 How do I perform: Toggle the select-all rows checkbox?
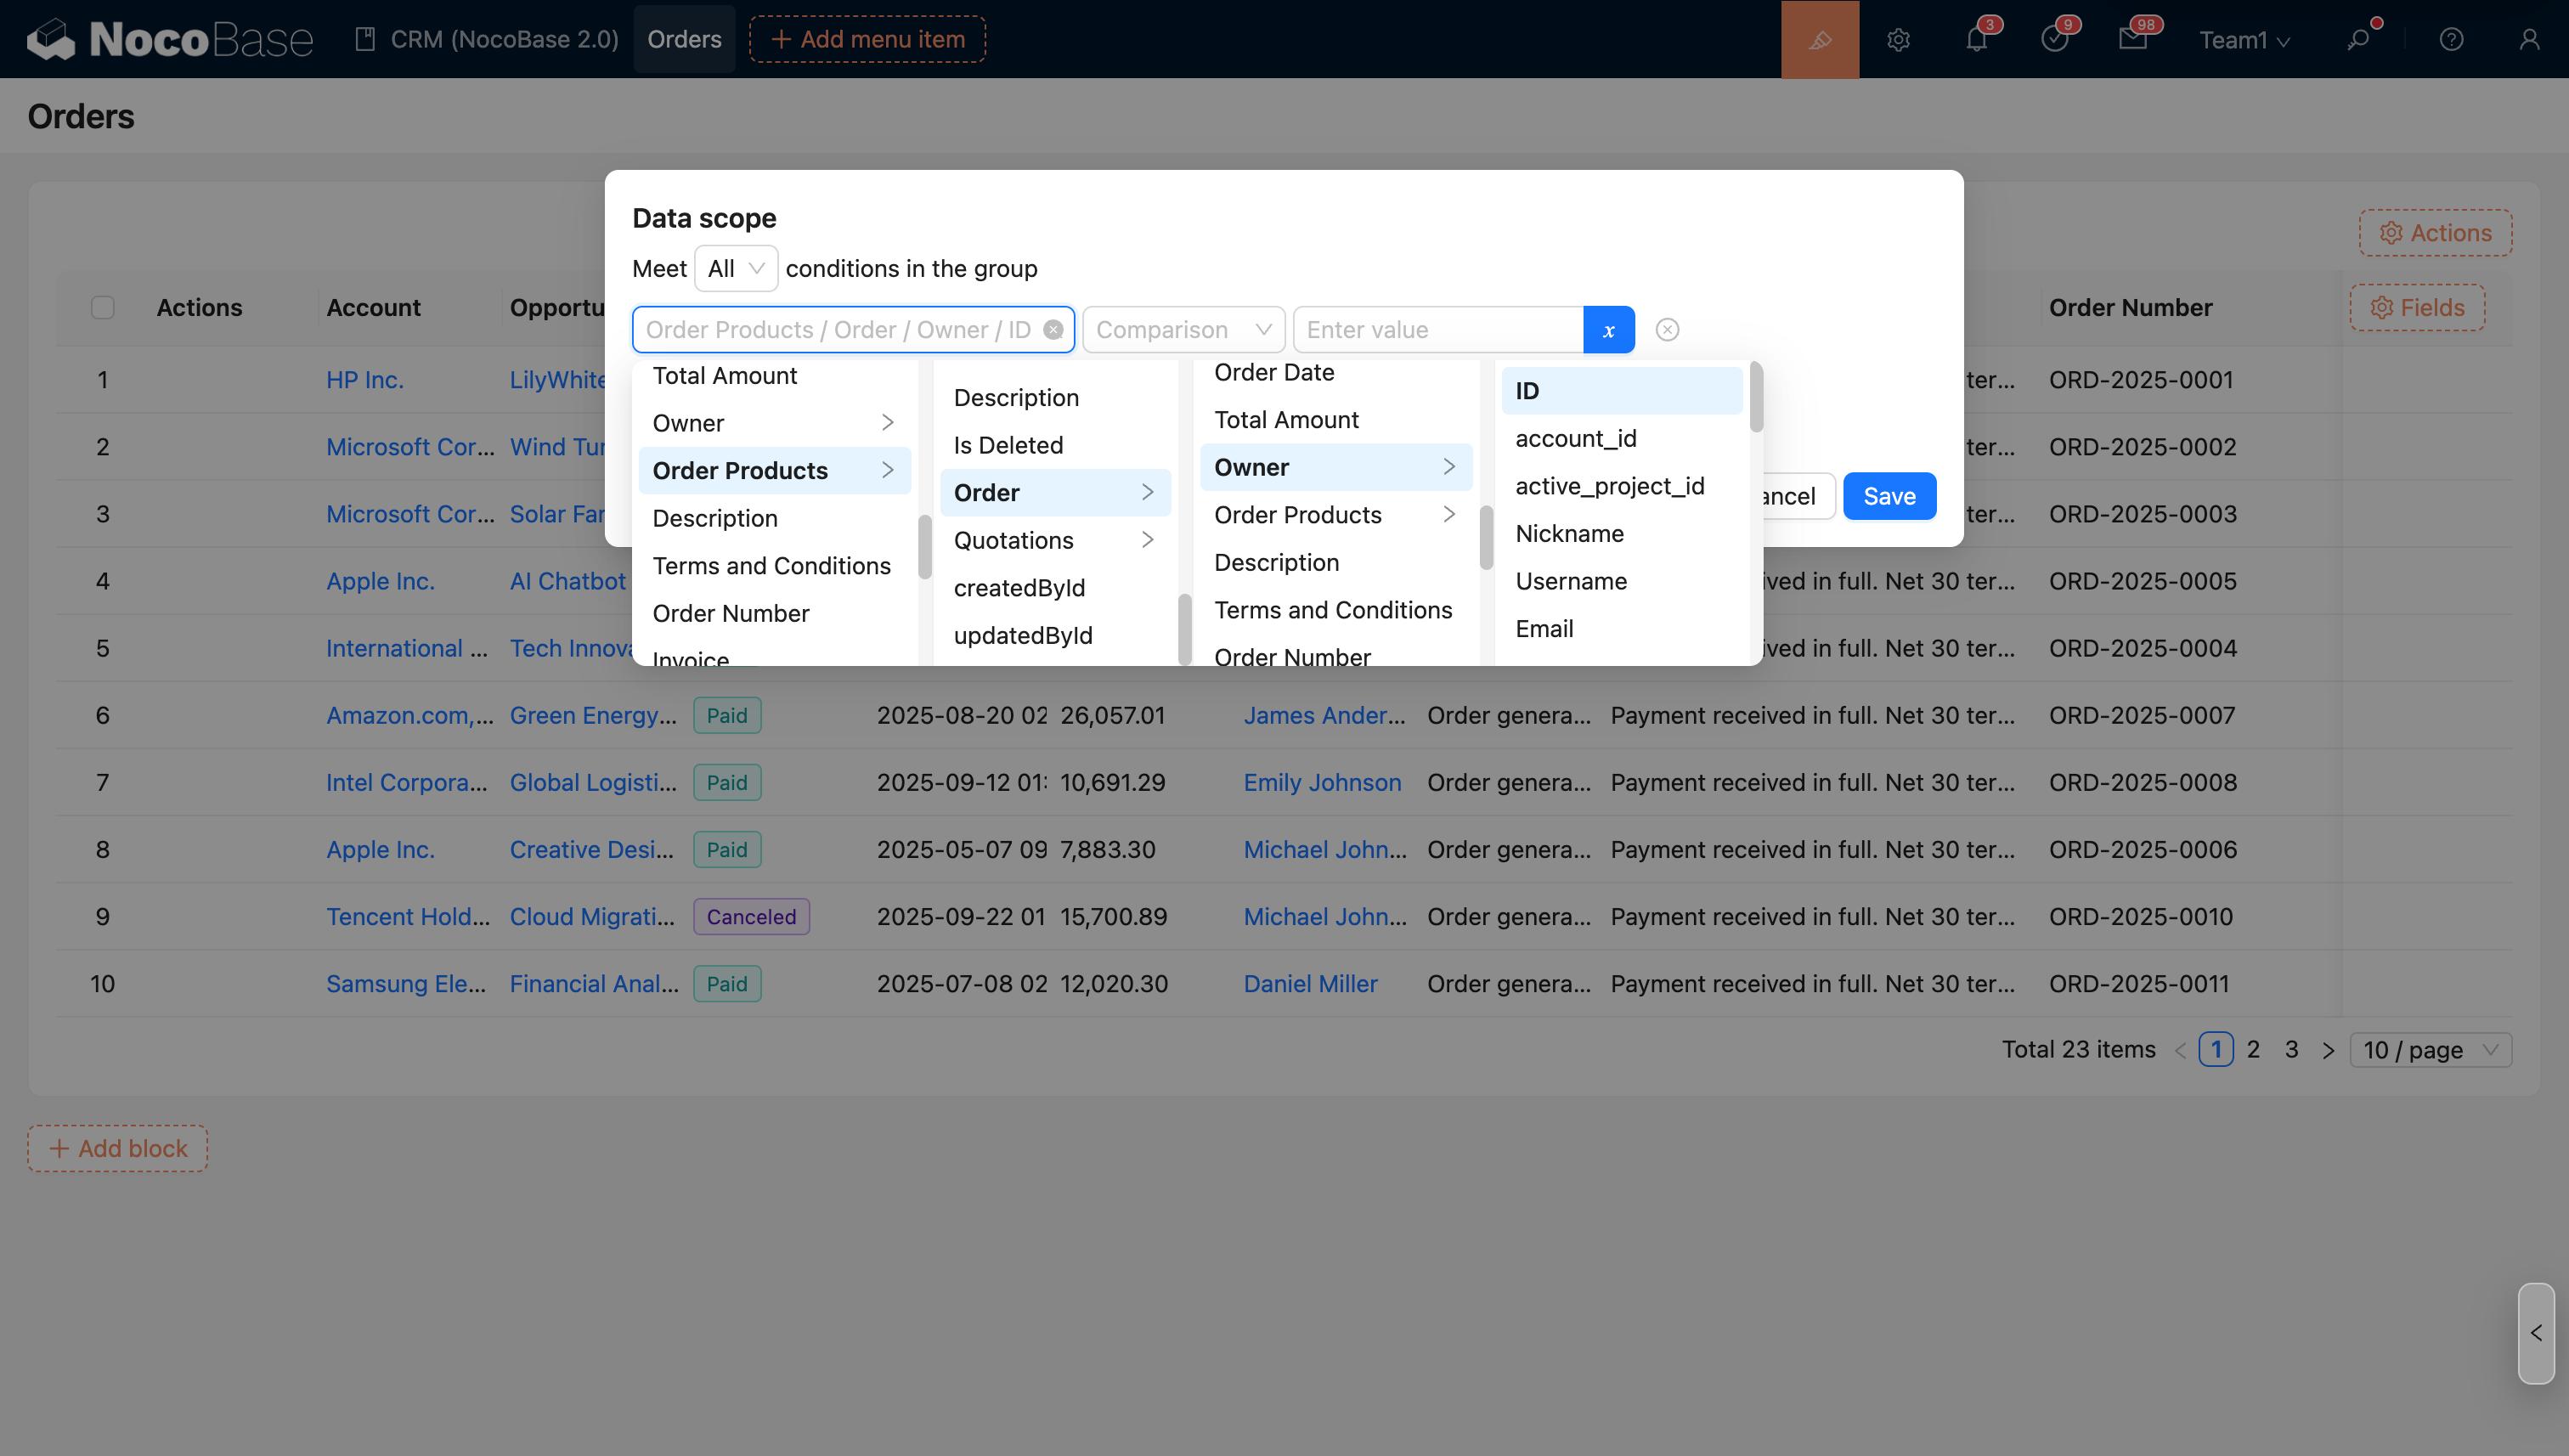pos(102,307)
